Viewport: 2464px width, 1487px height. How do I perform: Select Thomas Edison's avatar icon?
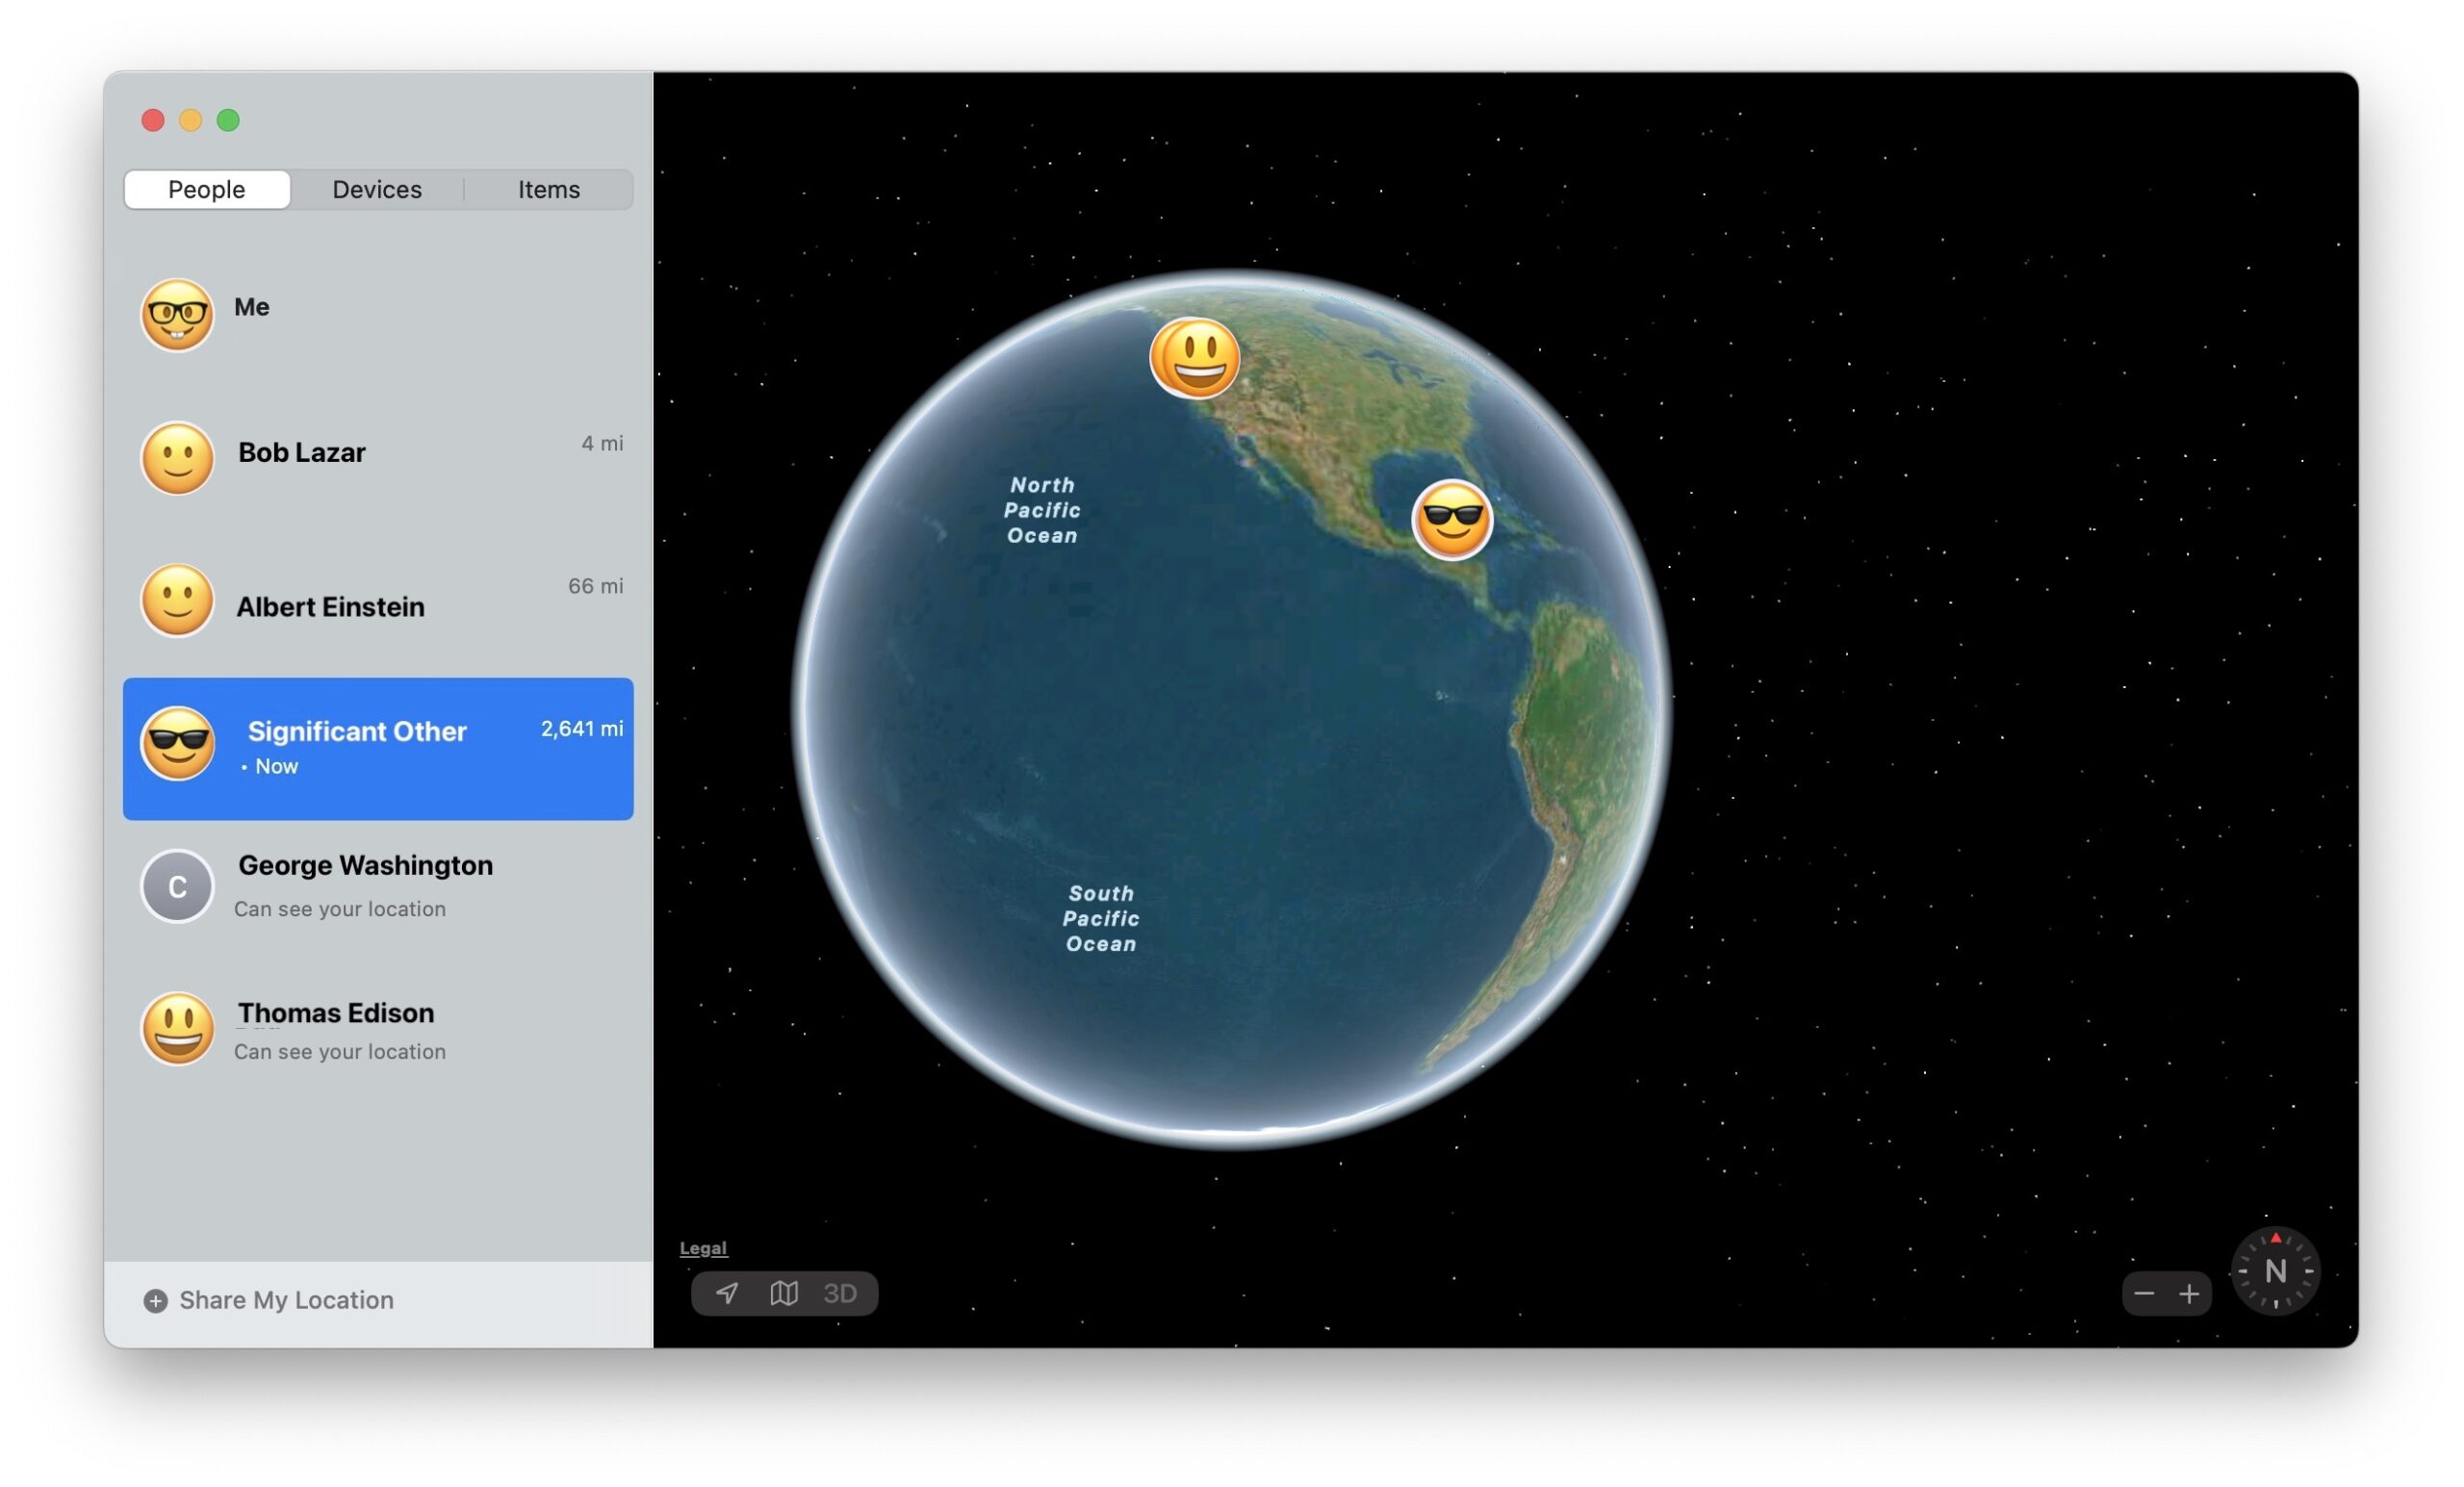[x=177, y=1029]
